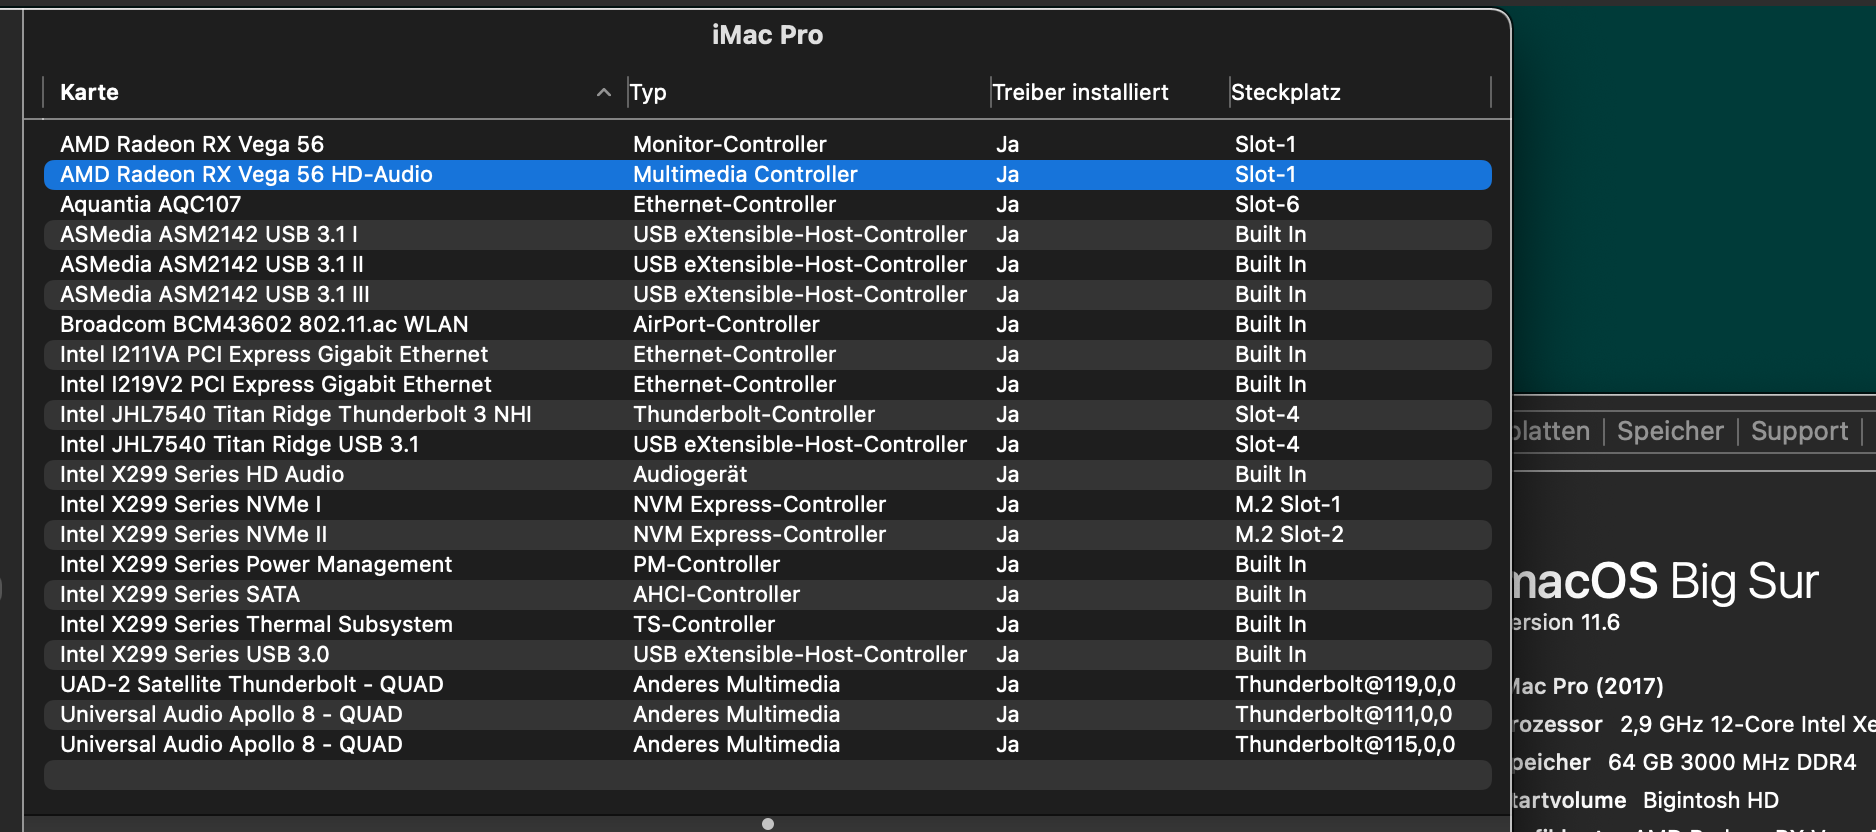
Task: Open the Speicher tab in About This Mac
Action: [x=1670, y=431]
